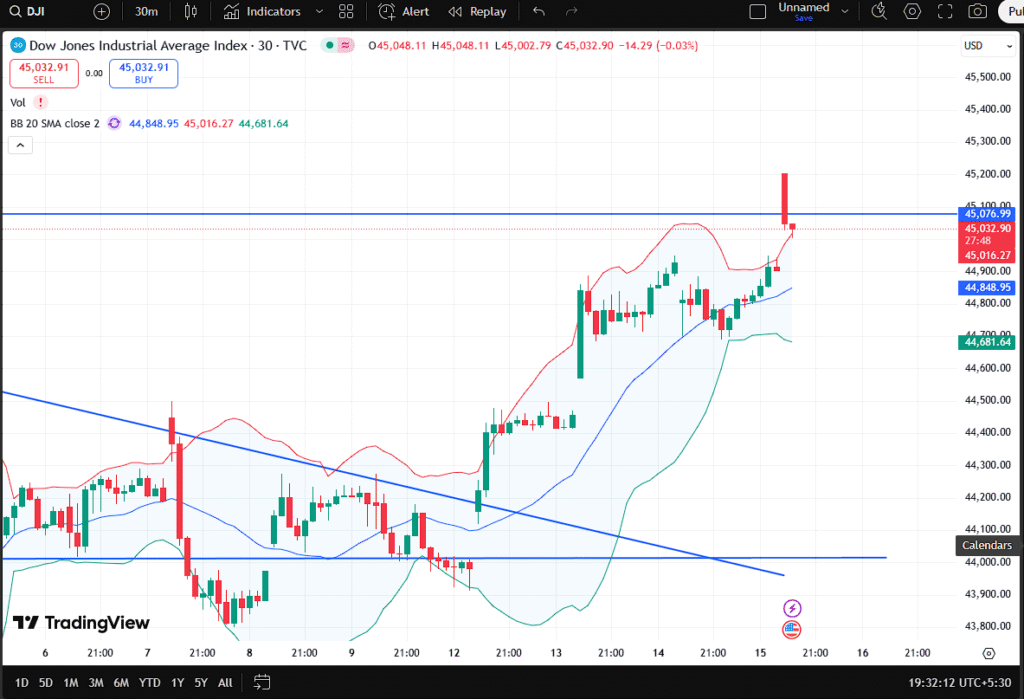Click the 0.00 spread value between SELL and BUY
Image resolution: width=1024 pixels, height=699 pixels.
coord(94,73)
